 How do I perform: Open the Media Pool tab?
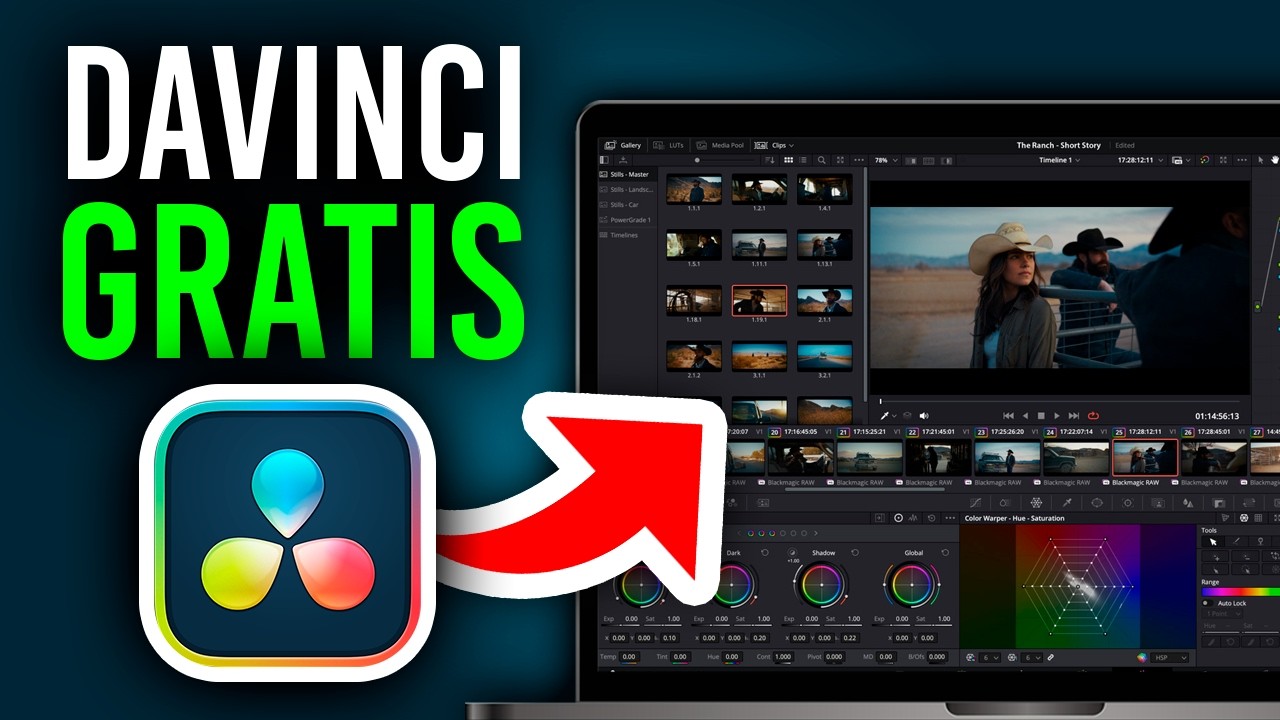(721, 145)
